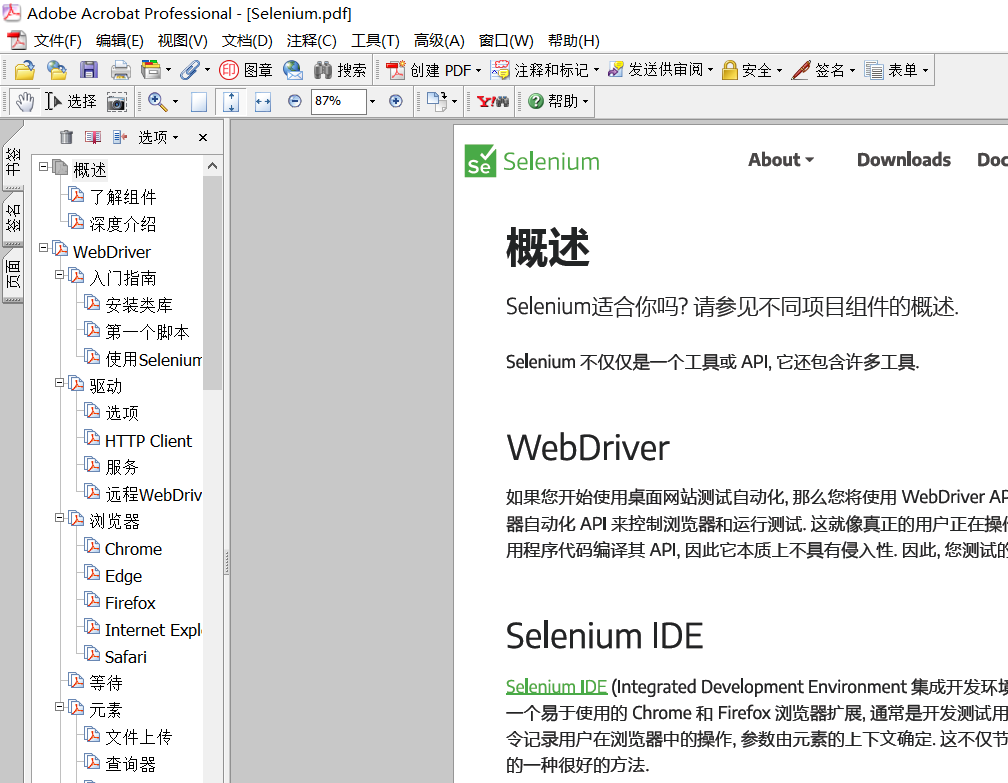Open the 高级(A) menu
Viewport: 1008px width, 783px height.
point(439,40)
